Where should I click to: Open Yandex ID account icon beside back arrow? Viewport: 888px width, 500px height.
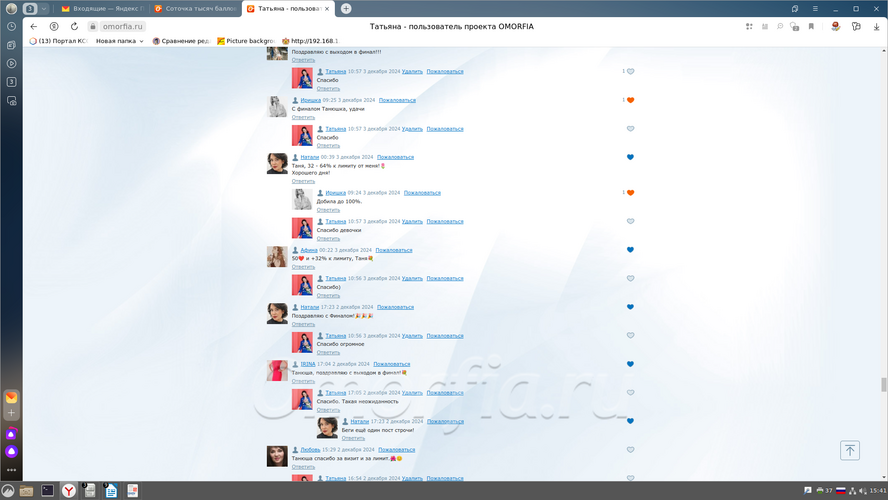54,27
